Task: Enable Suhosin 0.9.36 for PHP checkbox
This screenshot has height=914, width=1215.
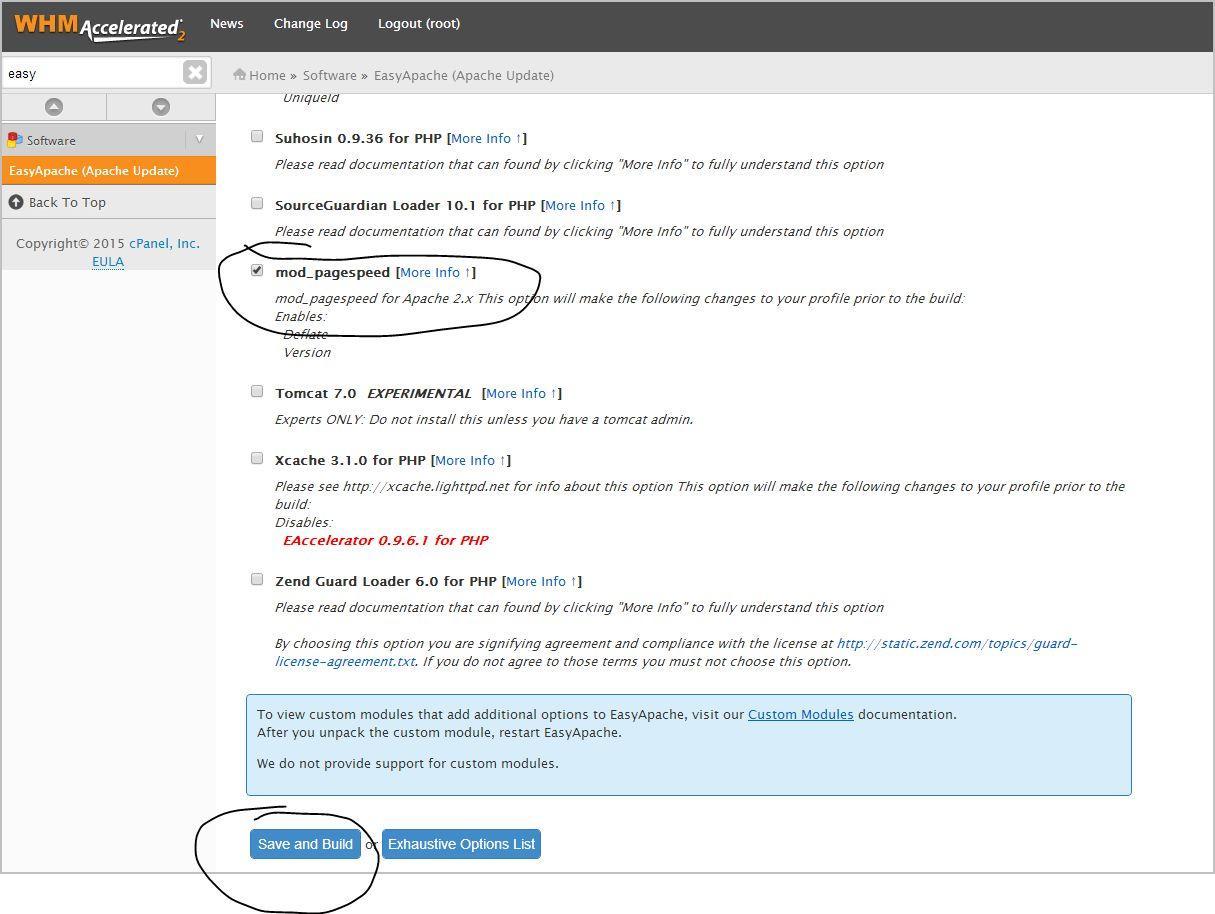Action: click(257, 137)
